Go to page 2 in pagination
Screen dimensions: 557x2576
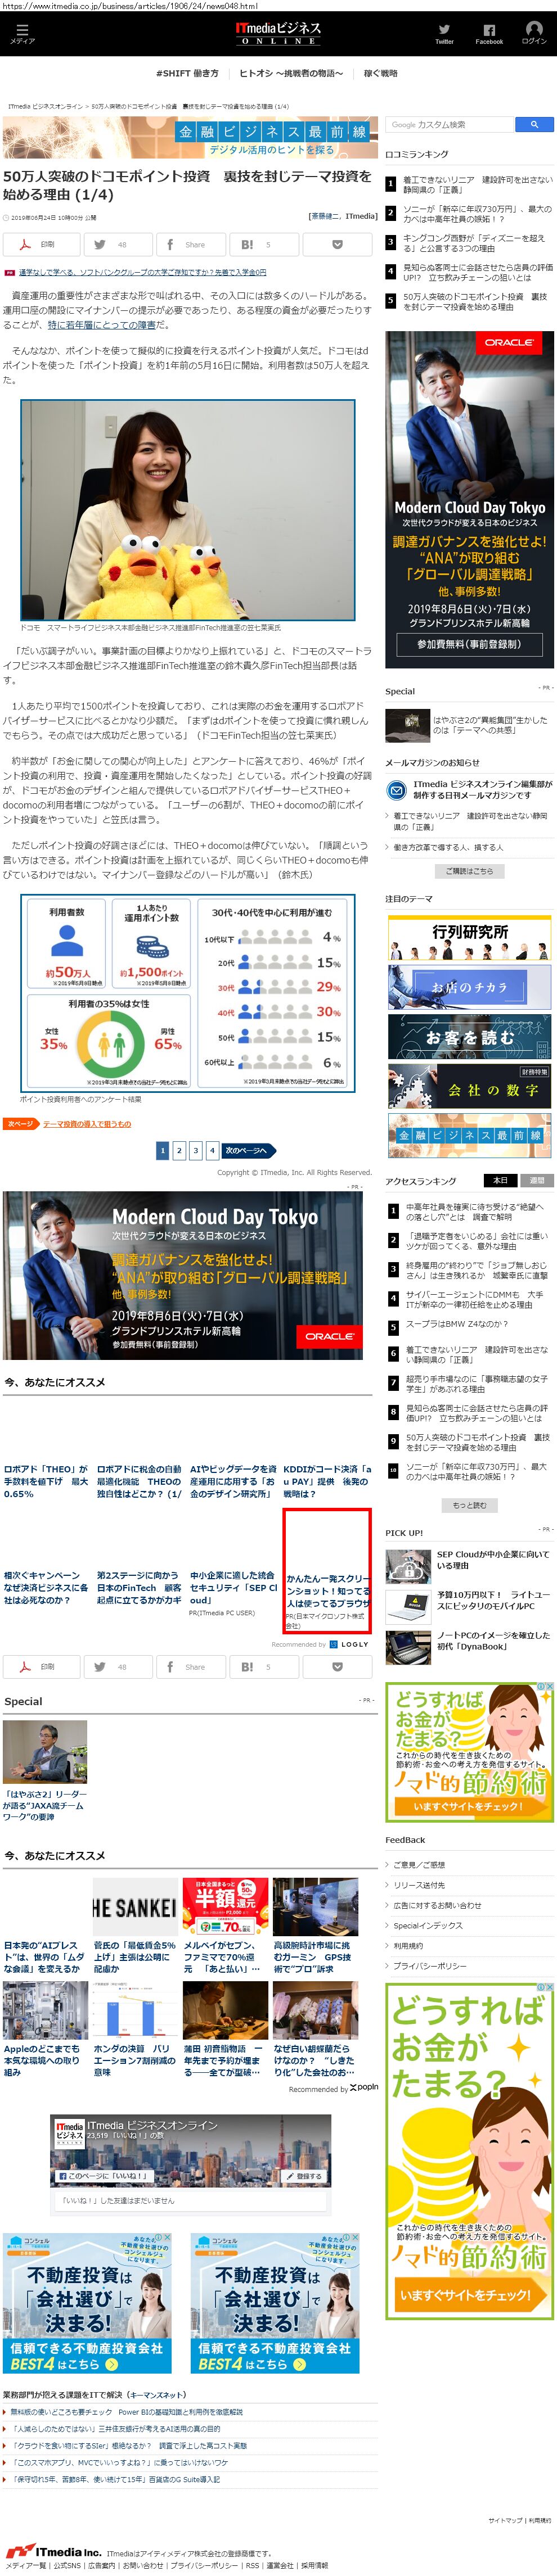coord(179,1150)
